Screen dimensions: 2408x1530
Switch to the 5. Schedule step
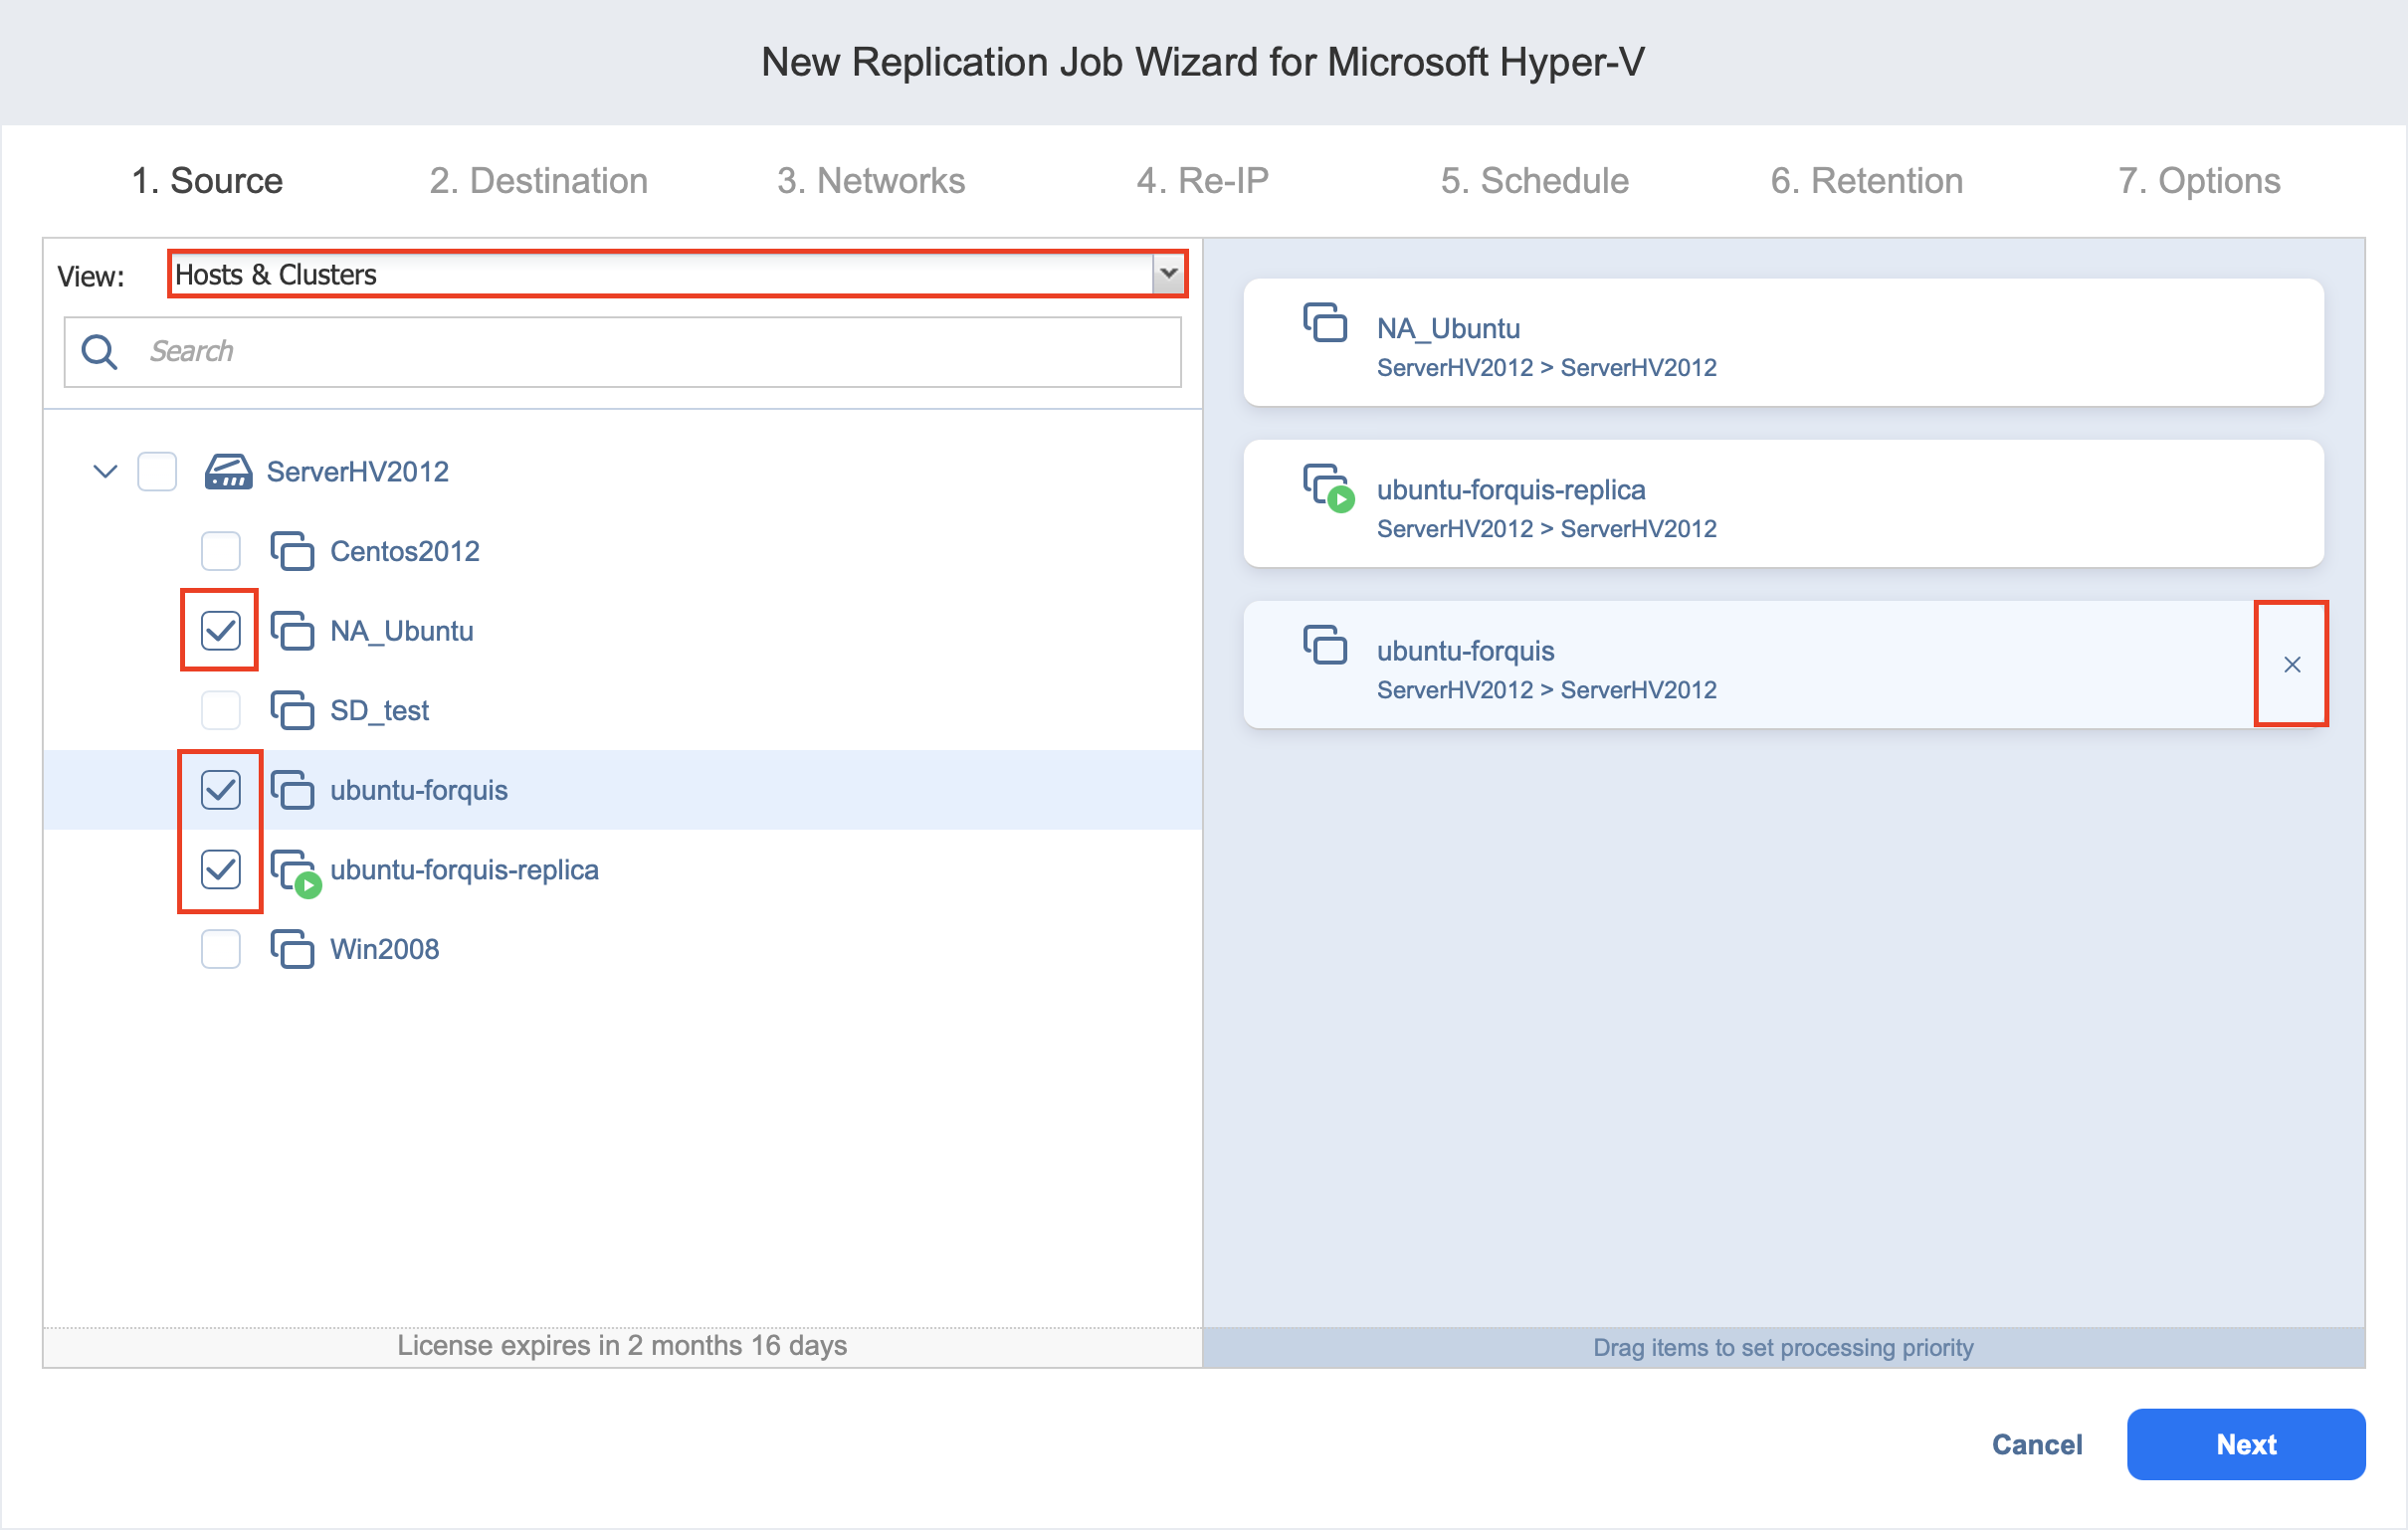(1534, 181)
